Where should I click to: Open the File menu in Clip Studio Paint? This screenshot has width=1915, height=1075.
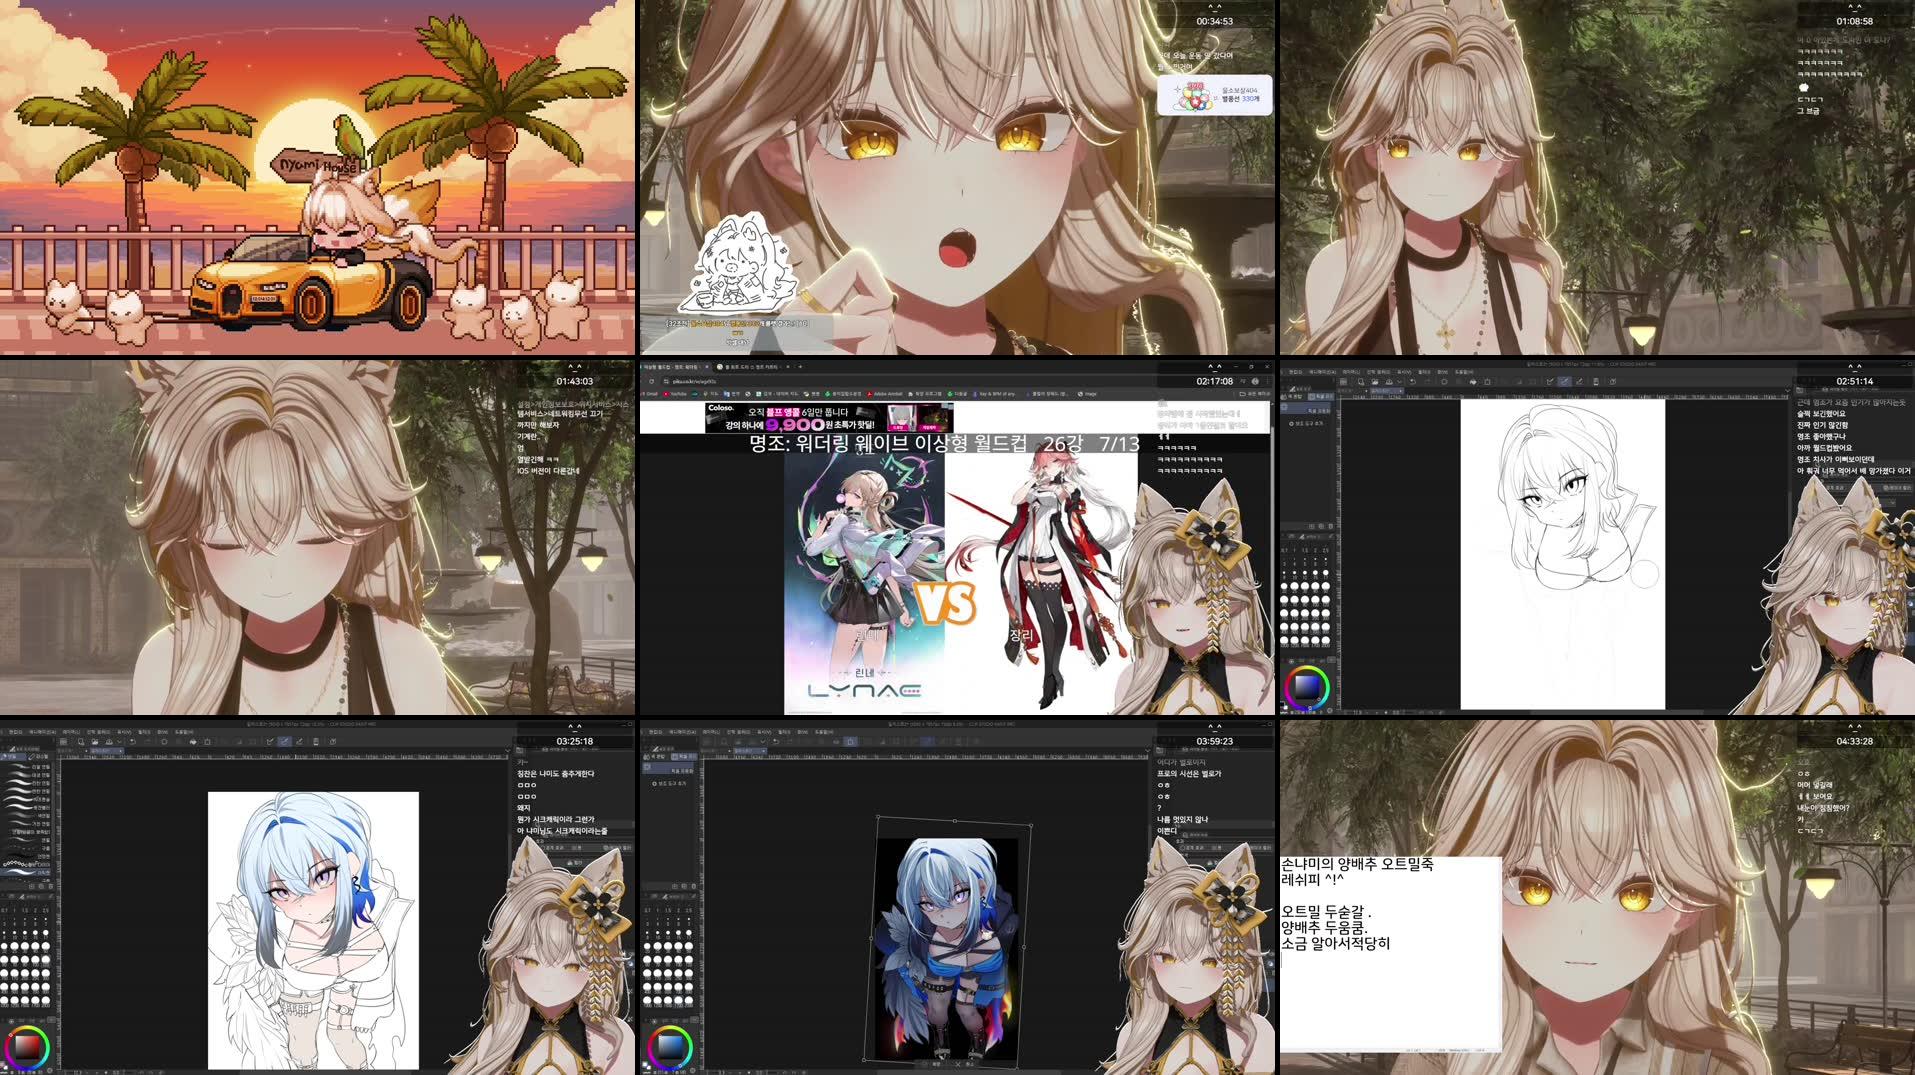coord(14,732)
